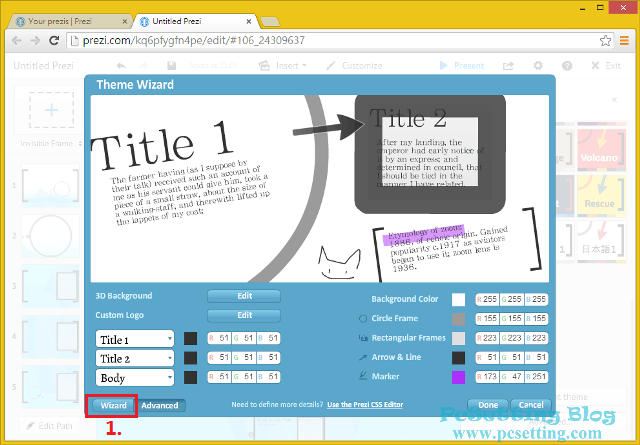Click the cat doodle in the preview
This screenshot has height=445, width=640.
(337, 263)
